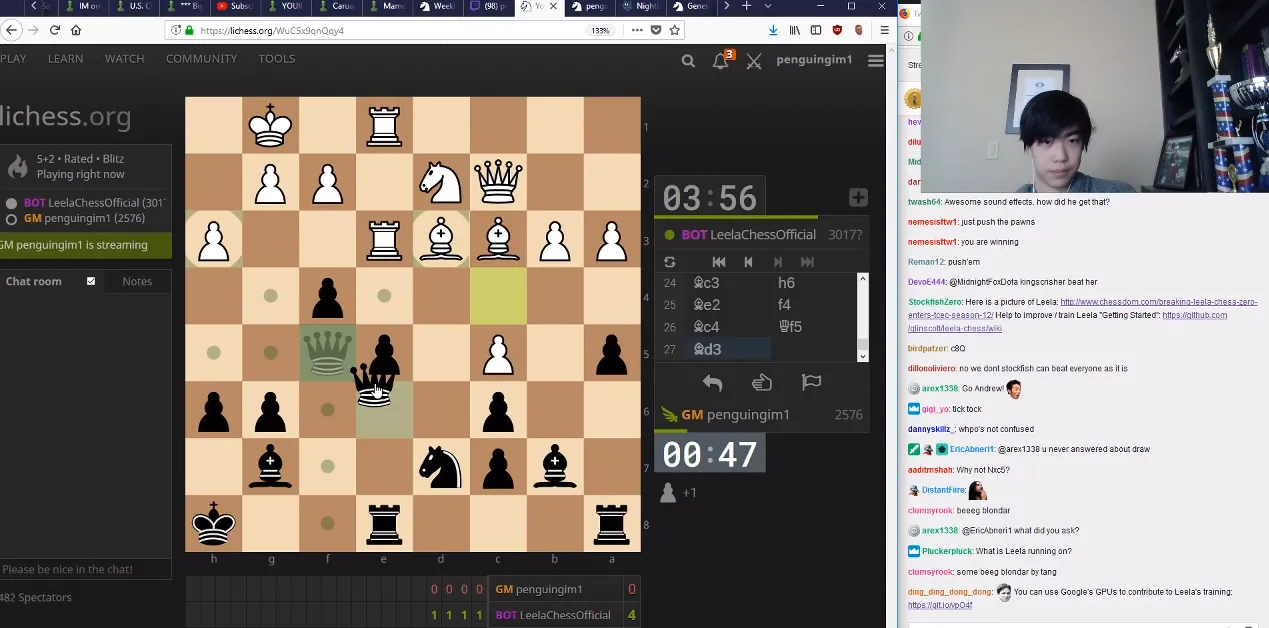
Task: Click the white king on g1
Action: 270,125
